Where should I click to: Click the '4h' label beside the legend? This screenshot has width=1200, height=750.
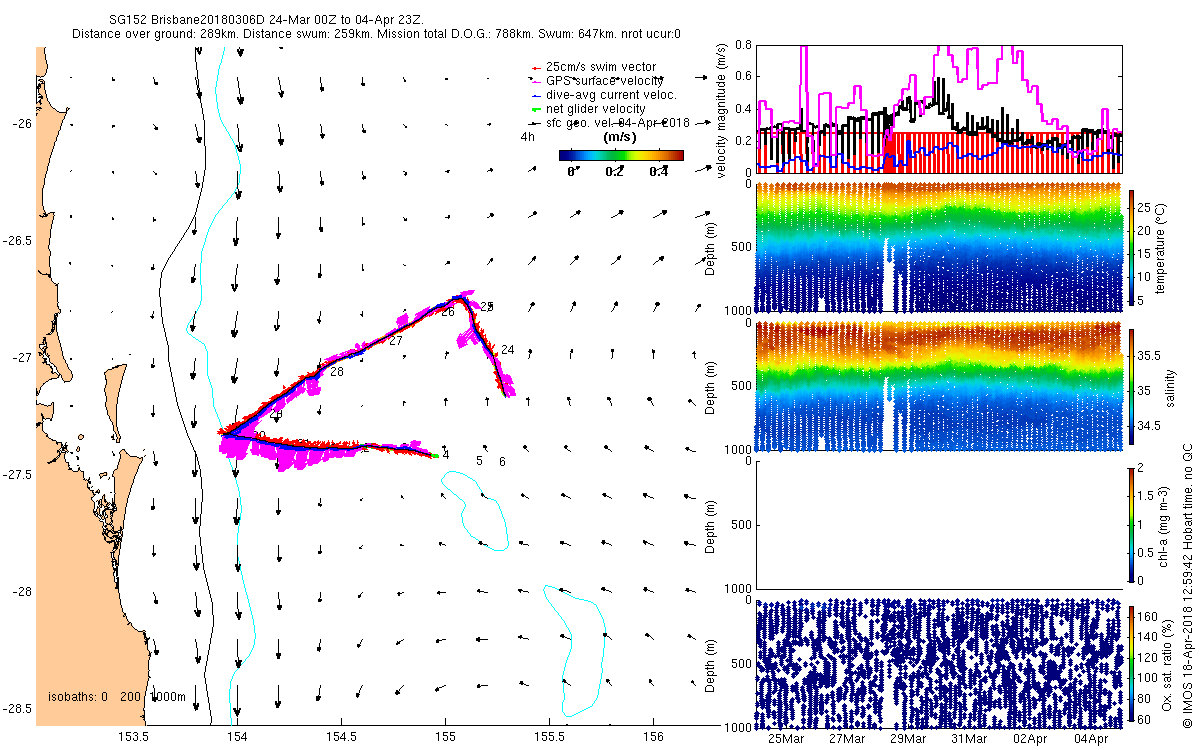pyautogui.click(x=527, y=138)
